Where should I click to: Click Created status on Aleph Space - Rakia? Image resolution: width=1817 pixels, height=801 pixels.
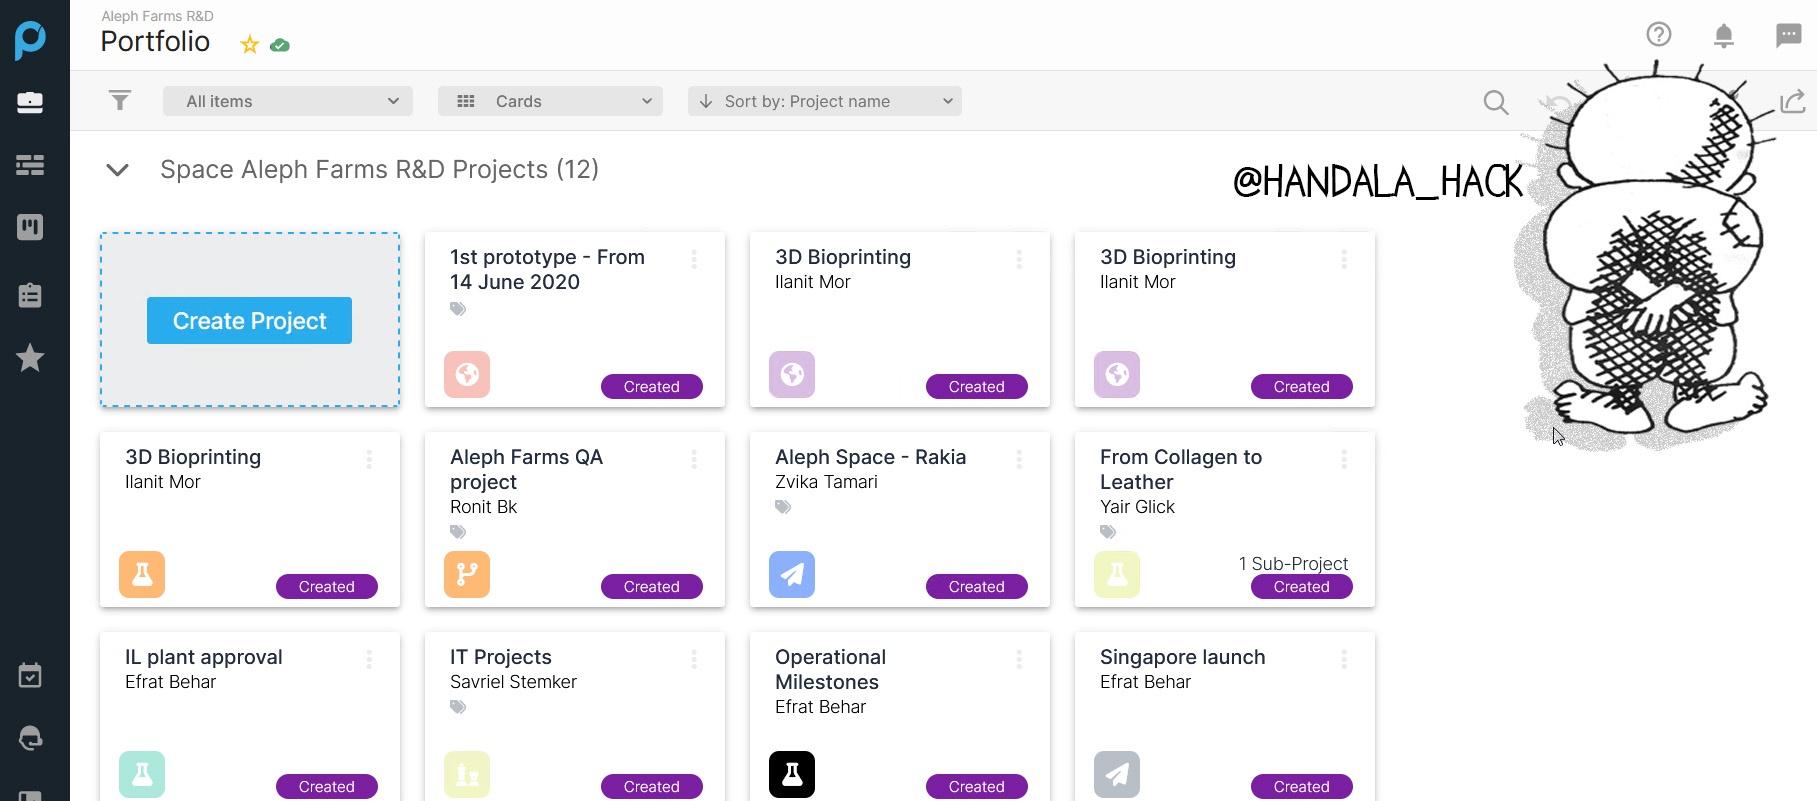[976, 586]
